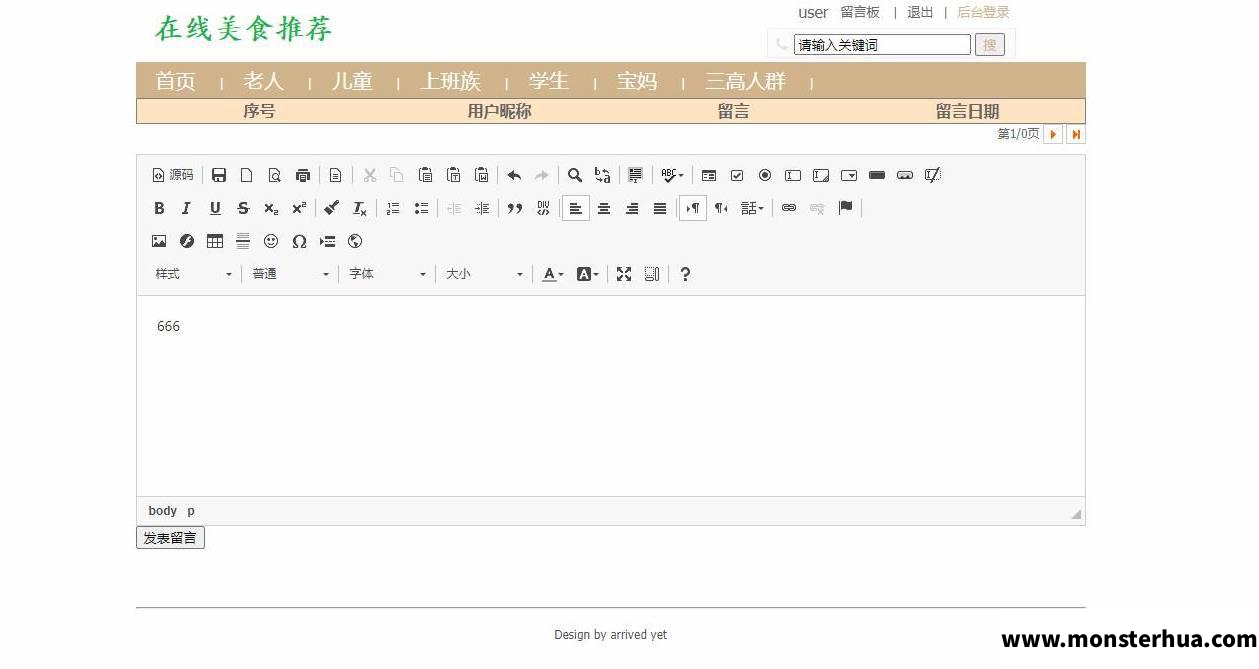Open the spell check dropdown
1259x669 pixels.
(672, 175)
